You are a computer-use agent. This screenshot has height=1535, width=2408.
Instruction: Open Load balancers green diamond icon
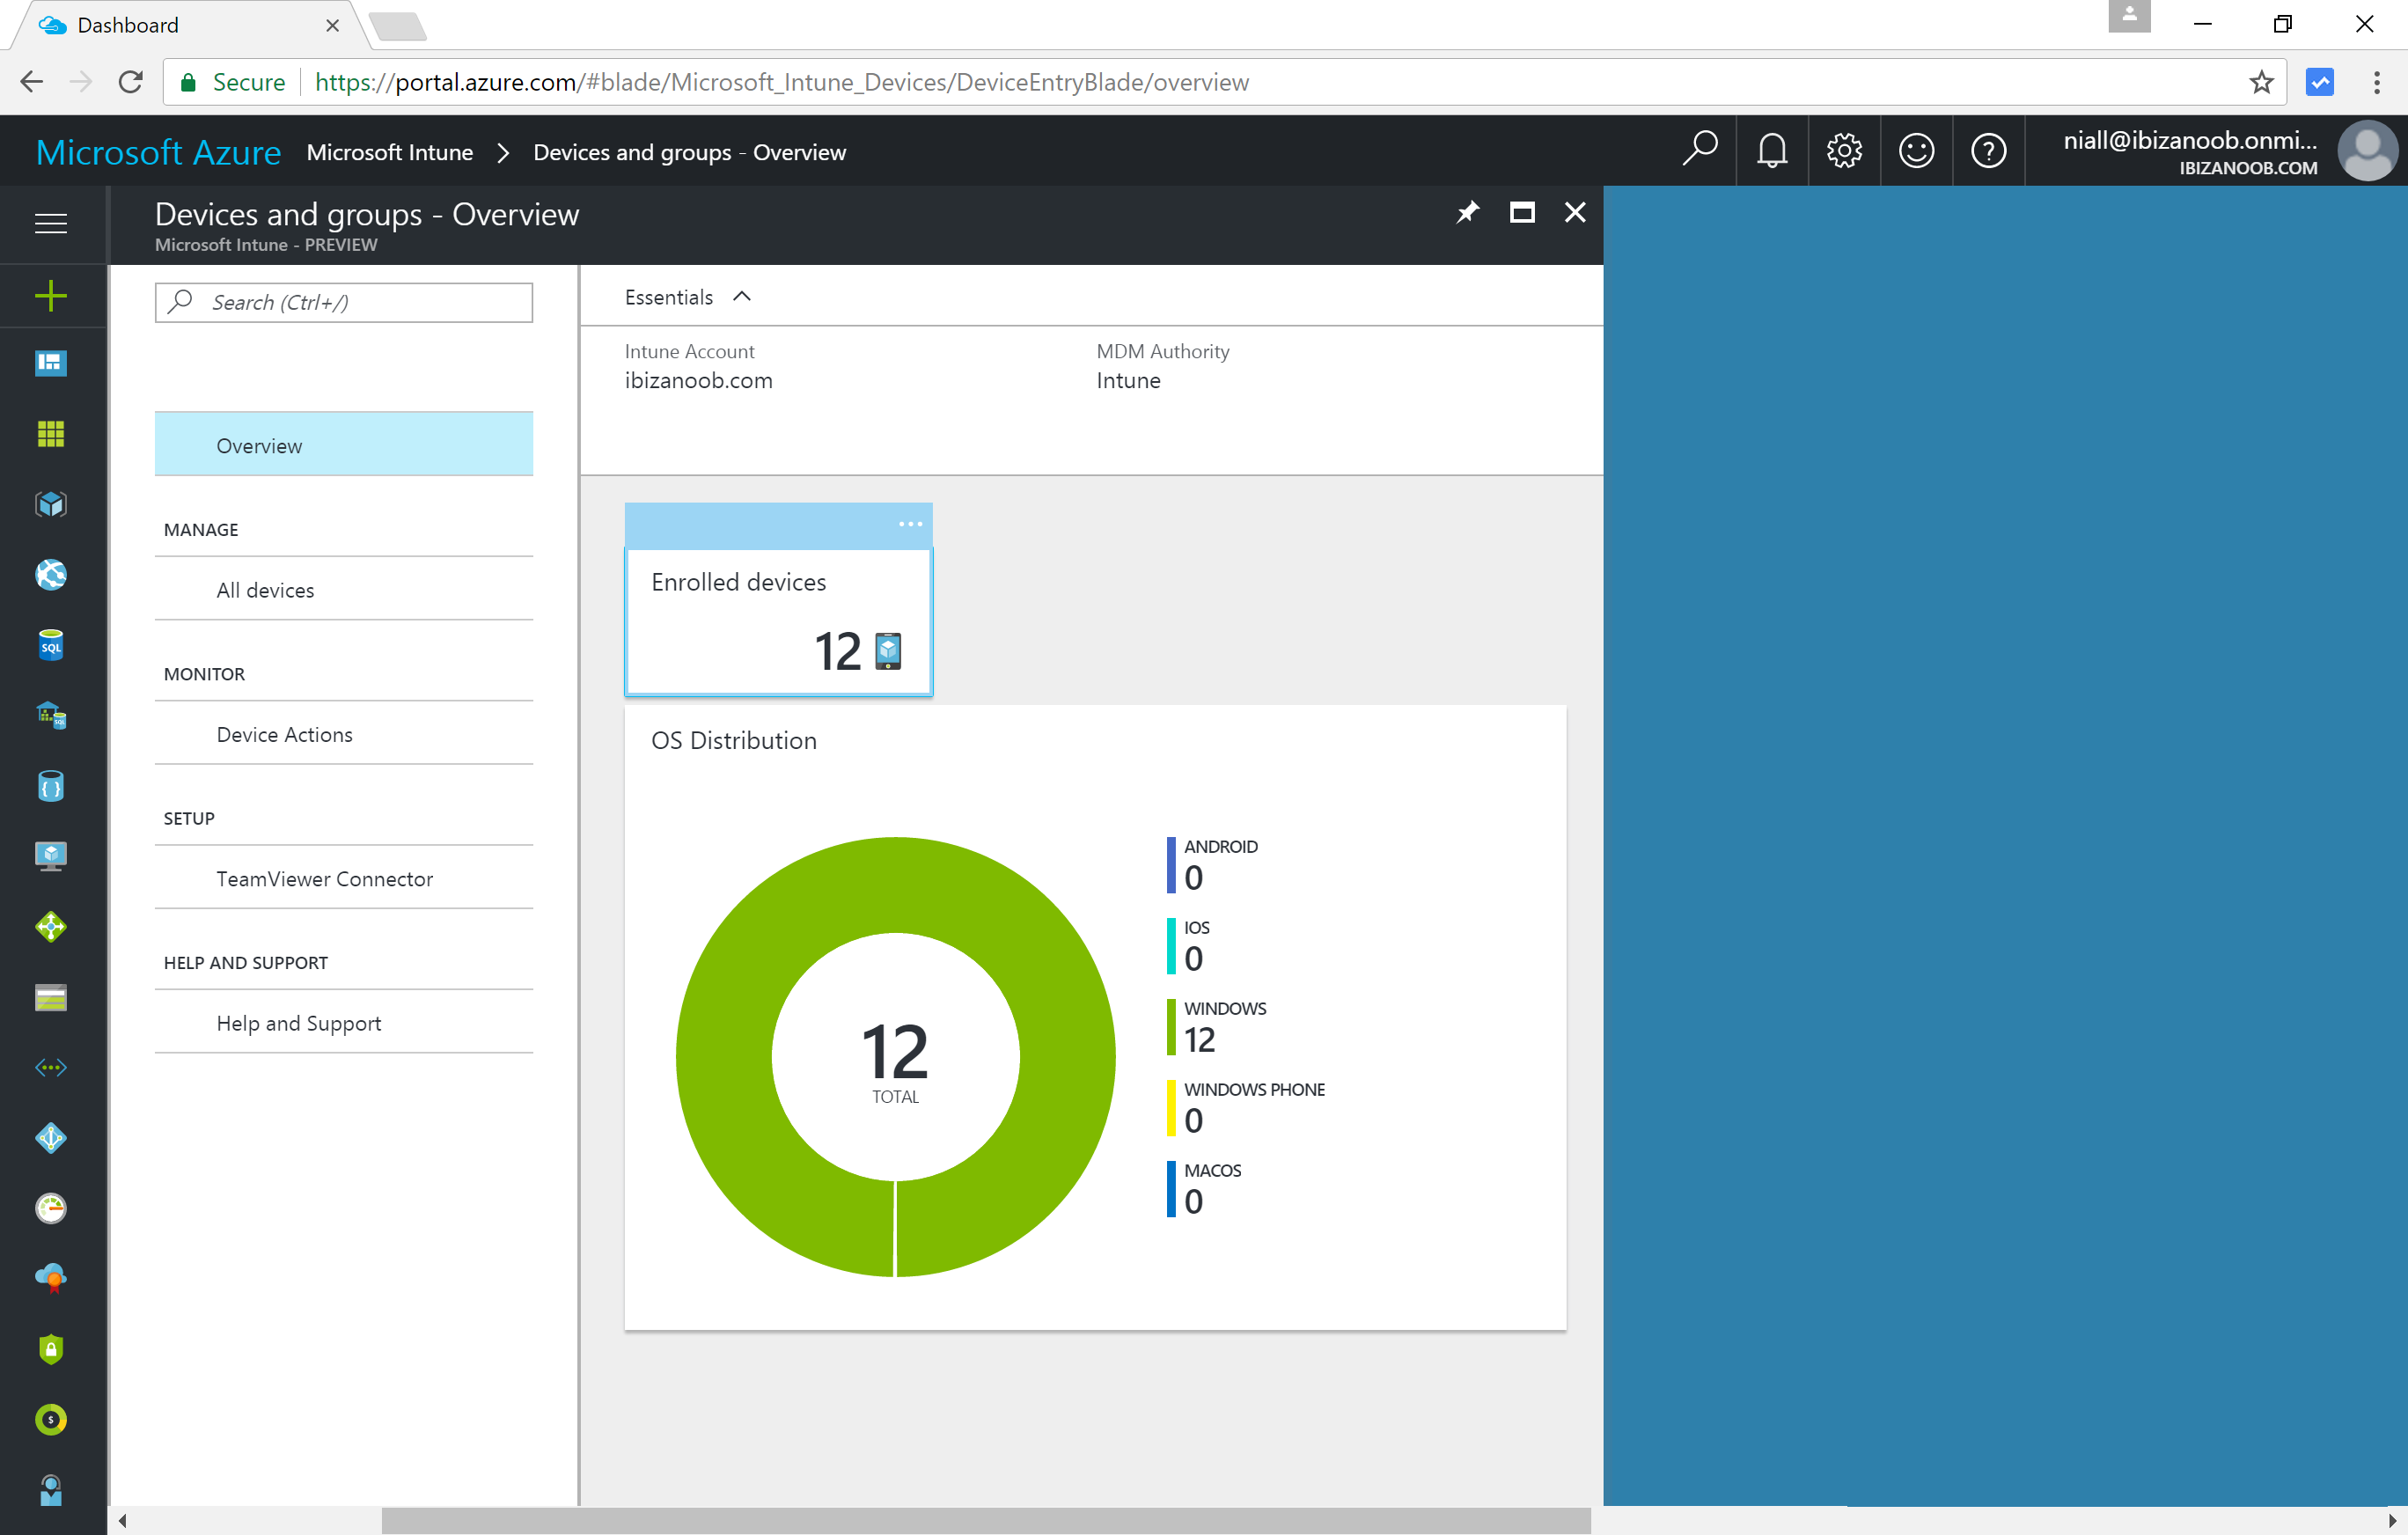pos(51,927)
